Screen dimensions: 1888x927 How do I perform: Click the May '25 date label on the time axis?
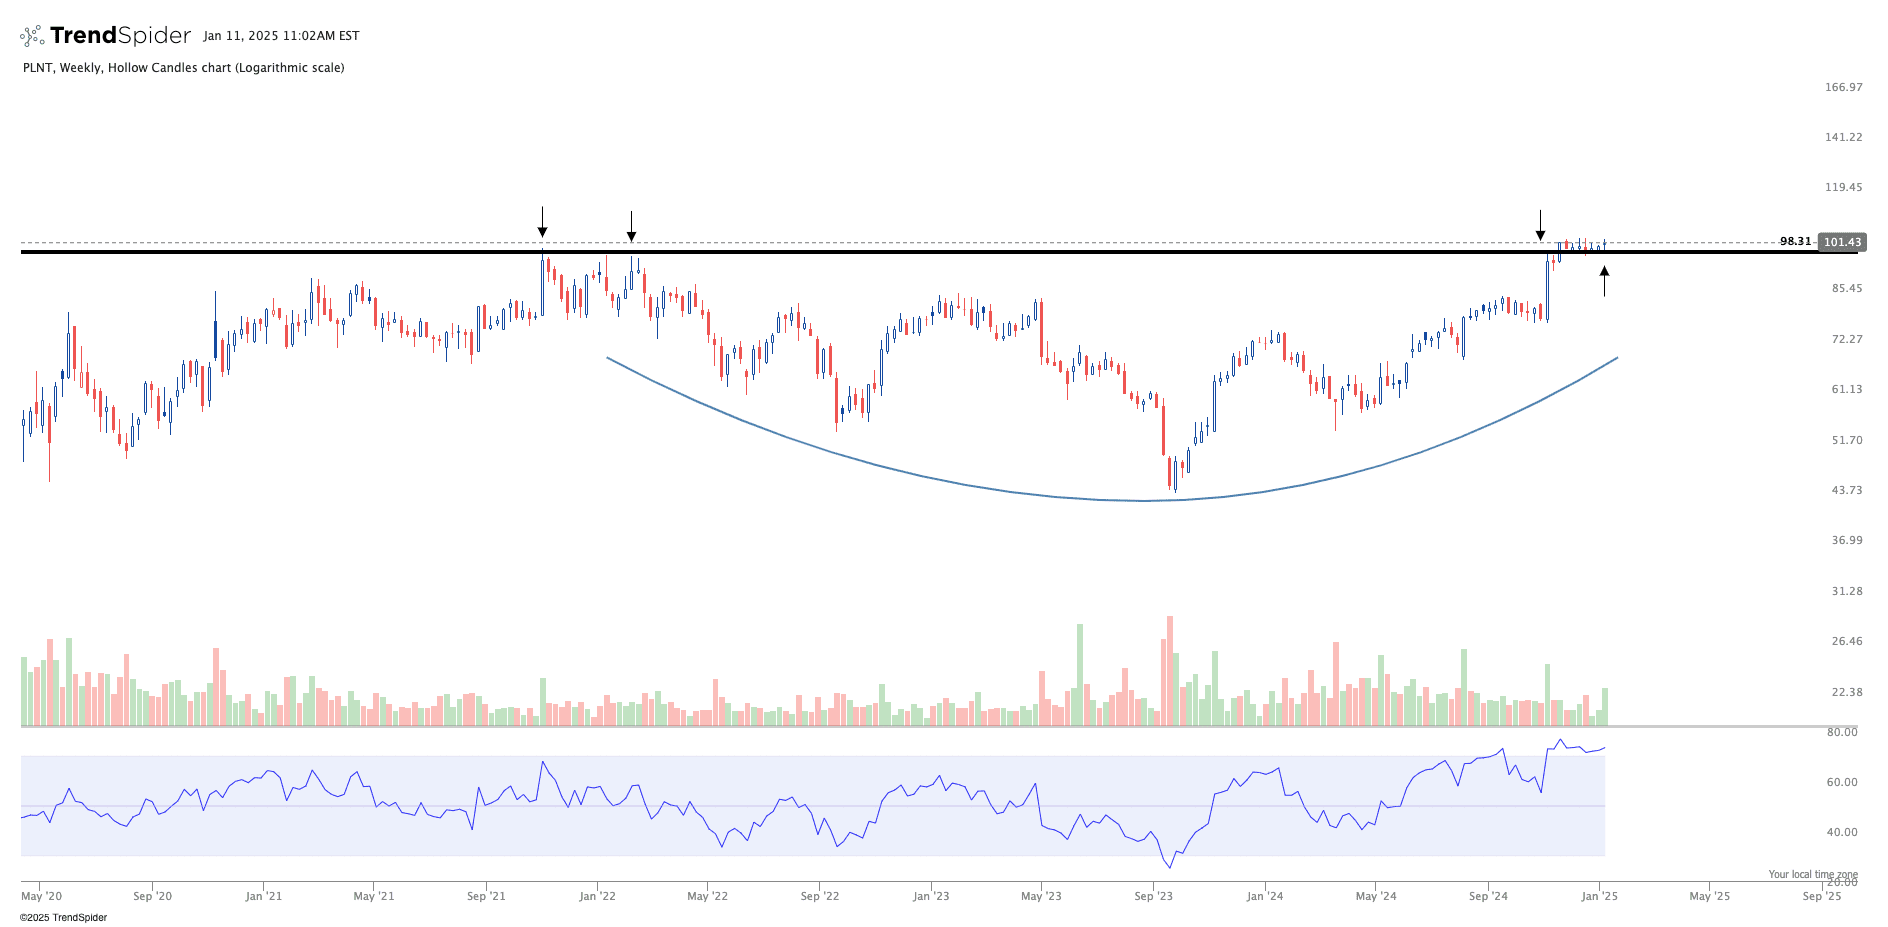coord(1709,896)
